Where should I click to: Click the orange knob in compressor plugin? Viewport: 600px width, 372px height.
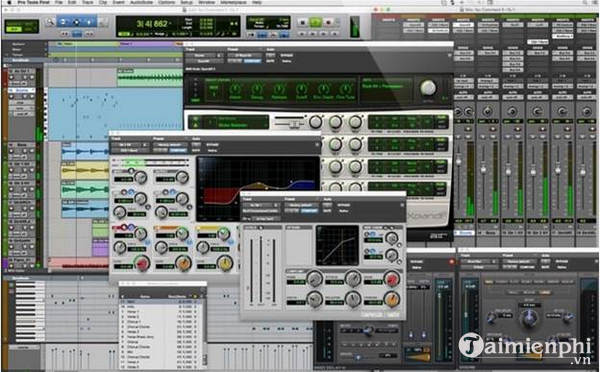pyautogui.click(x=391, y=299)
